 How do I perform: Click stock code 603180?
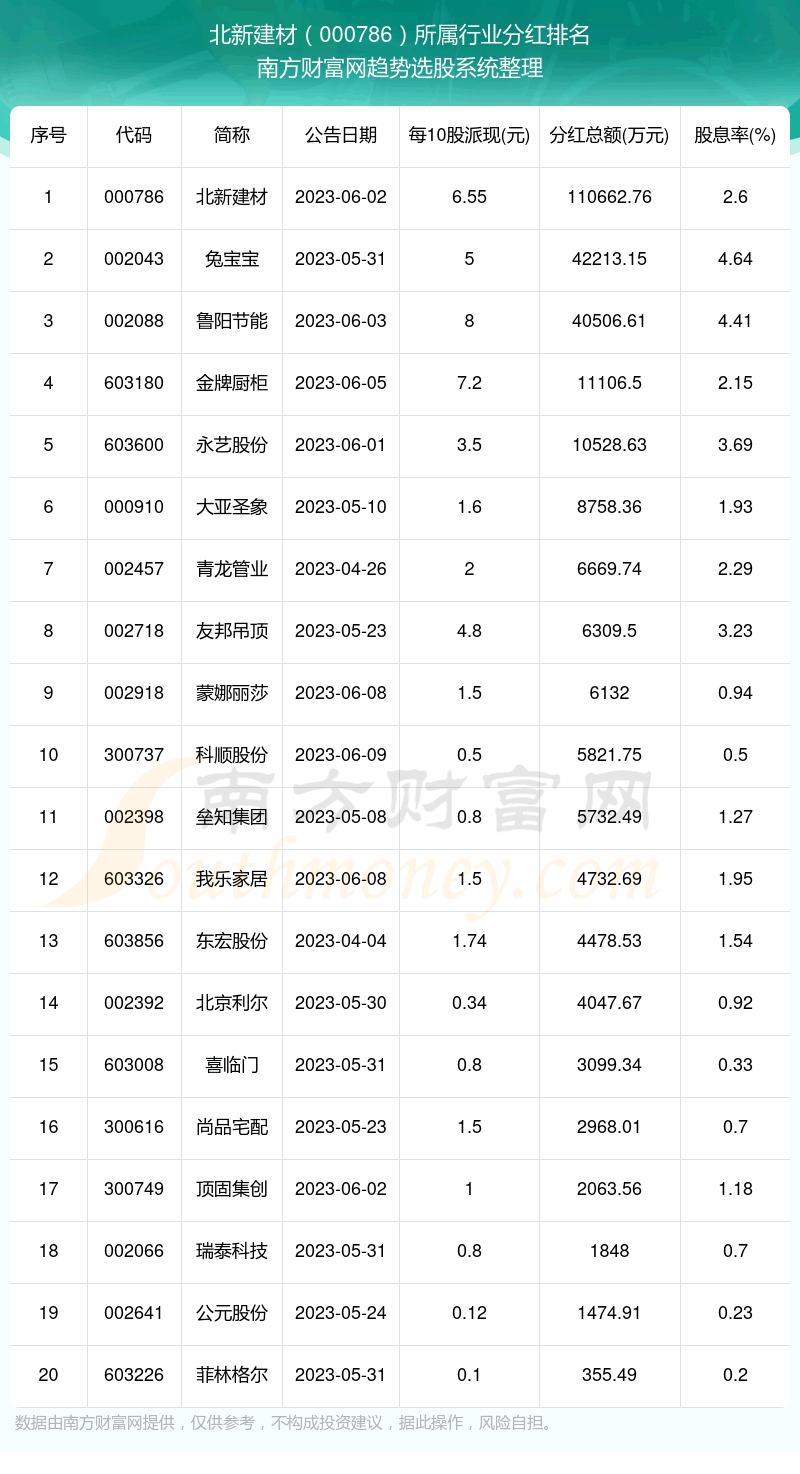point(134,383)
